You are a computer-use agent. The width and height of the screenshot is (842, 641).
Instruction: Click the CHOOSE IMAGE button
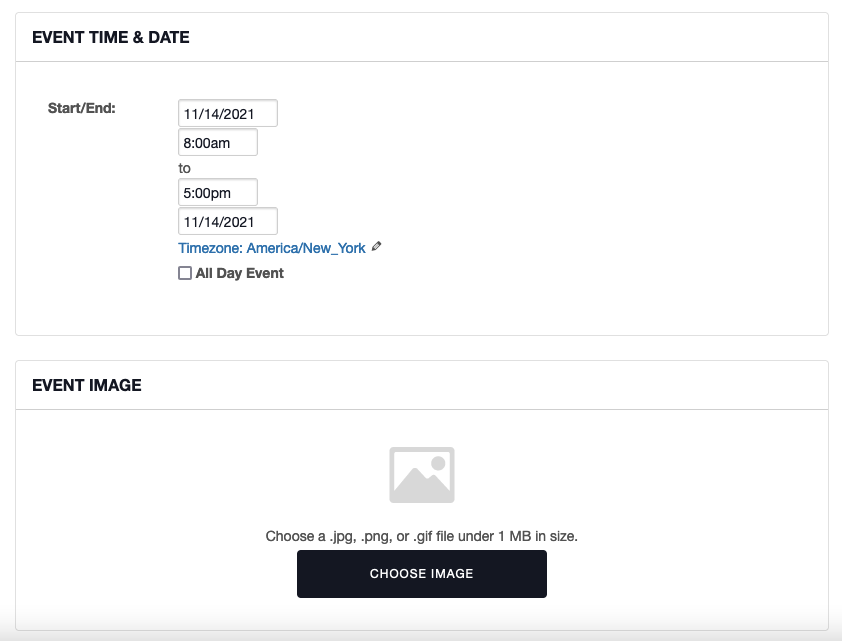coord(422,574)
